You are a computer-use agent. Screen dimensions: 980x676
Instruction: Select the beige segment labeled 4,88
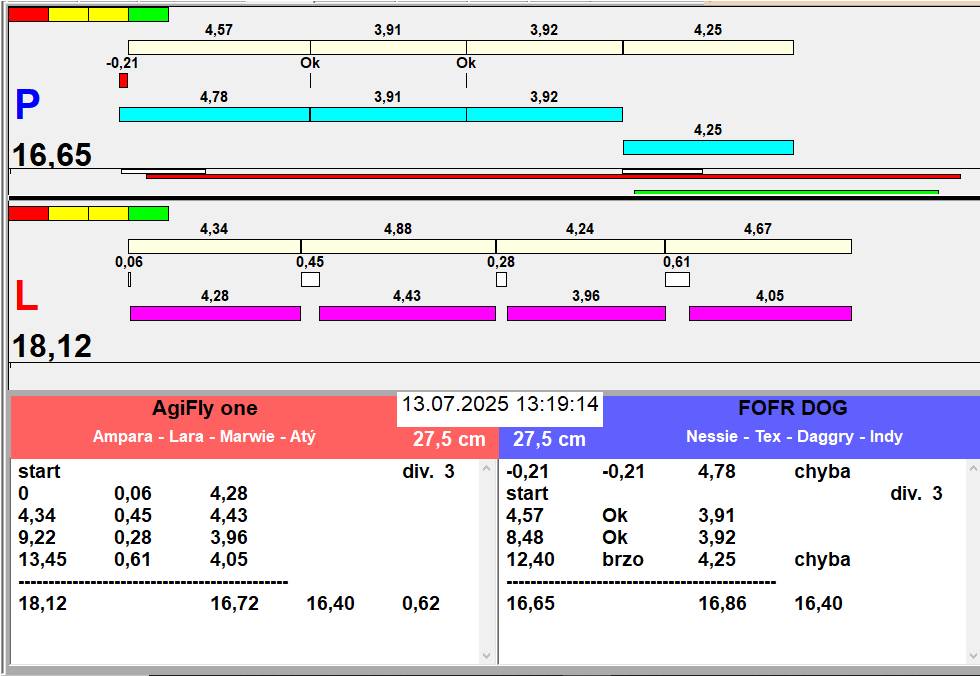coord(398,246)
